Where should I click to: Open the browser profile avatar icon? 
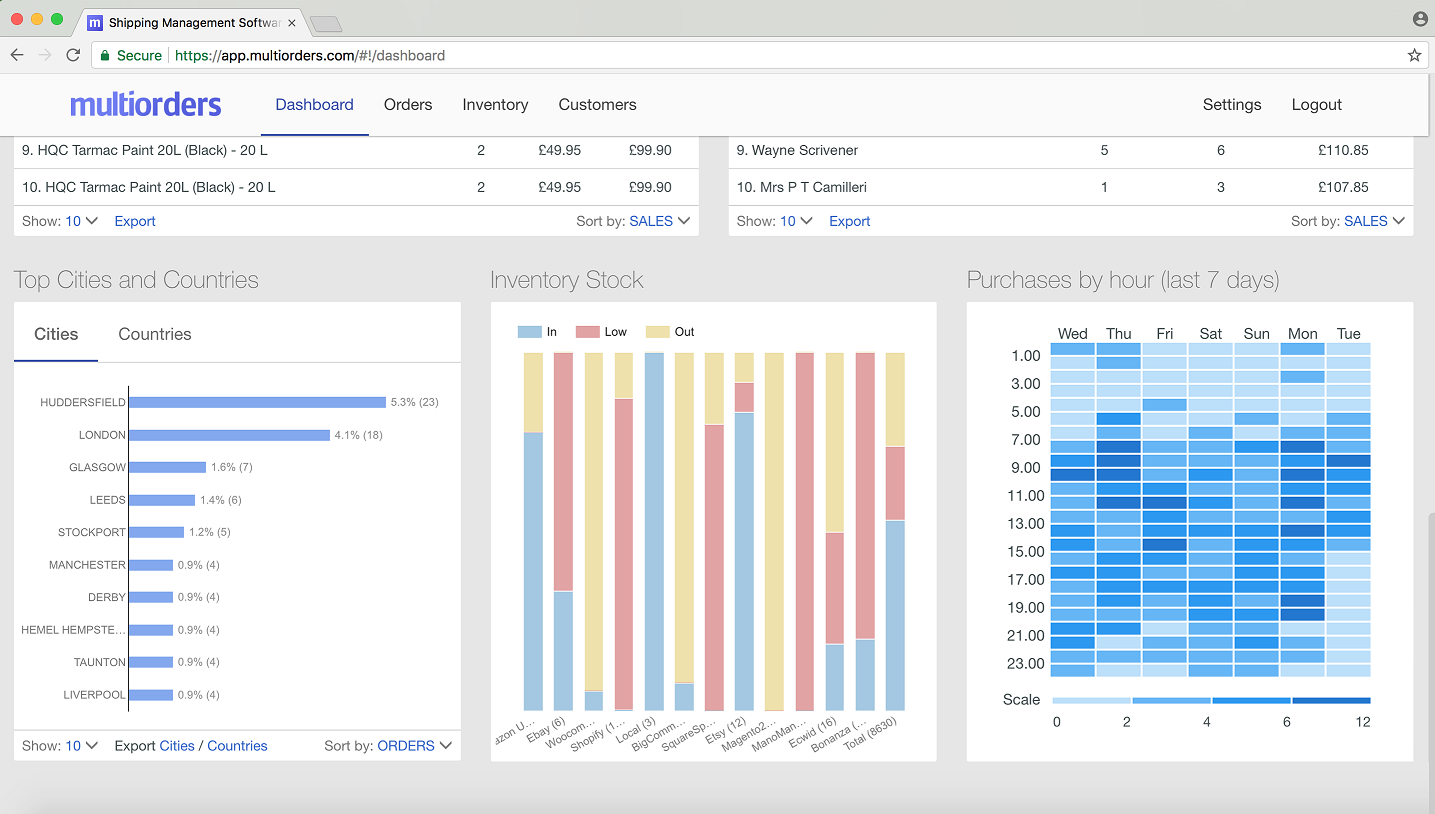[x=1421, y=17]
